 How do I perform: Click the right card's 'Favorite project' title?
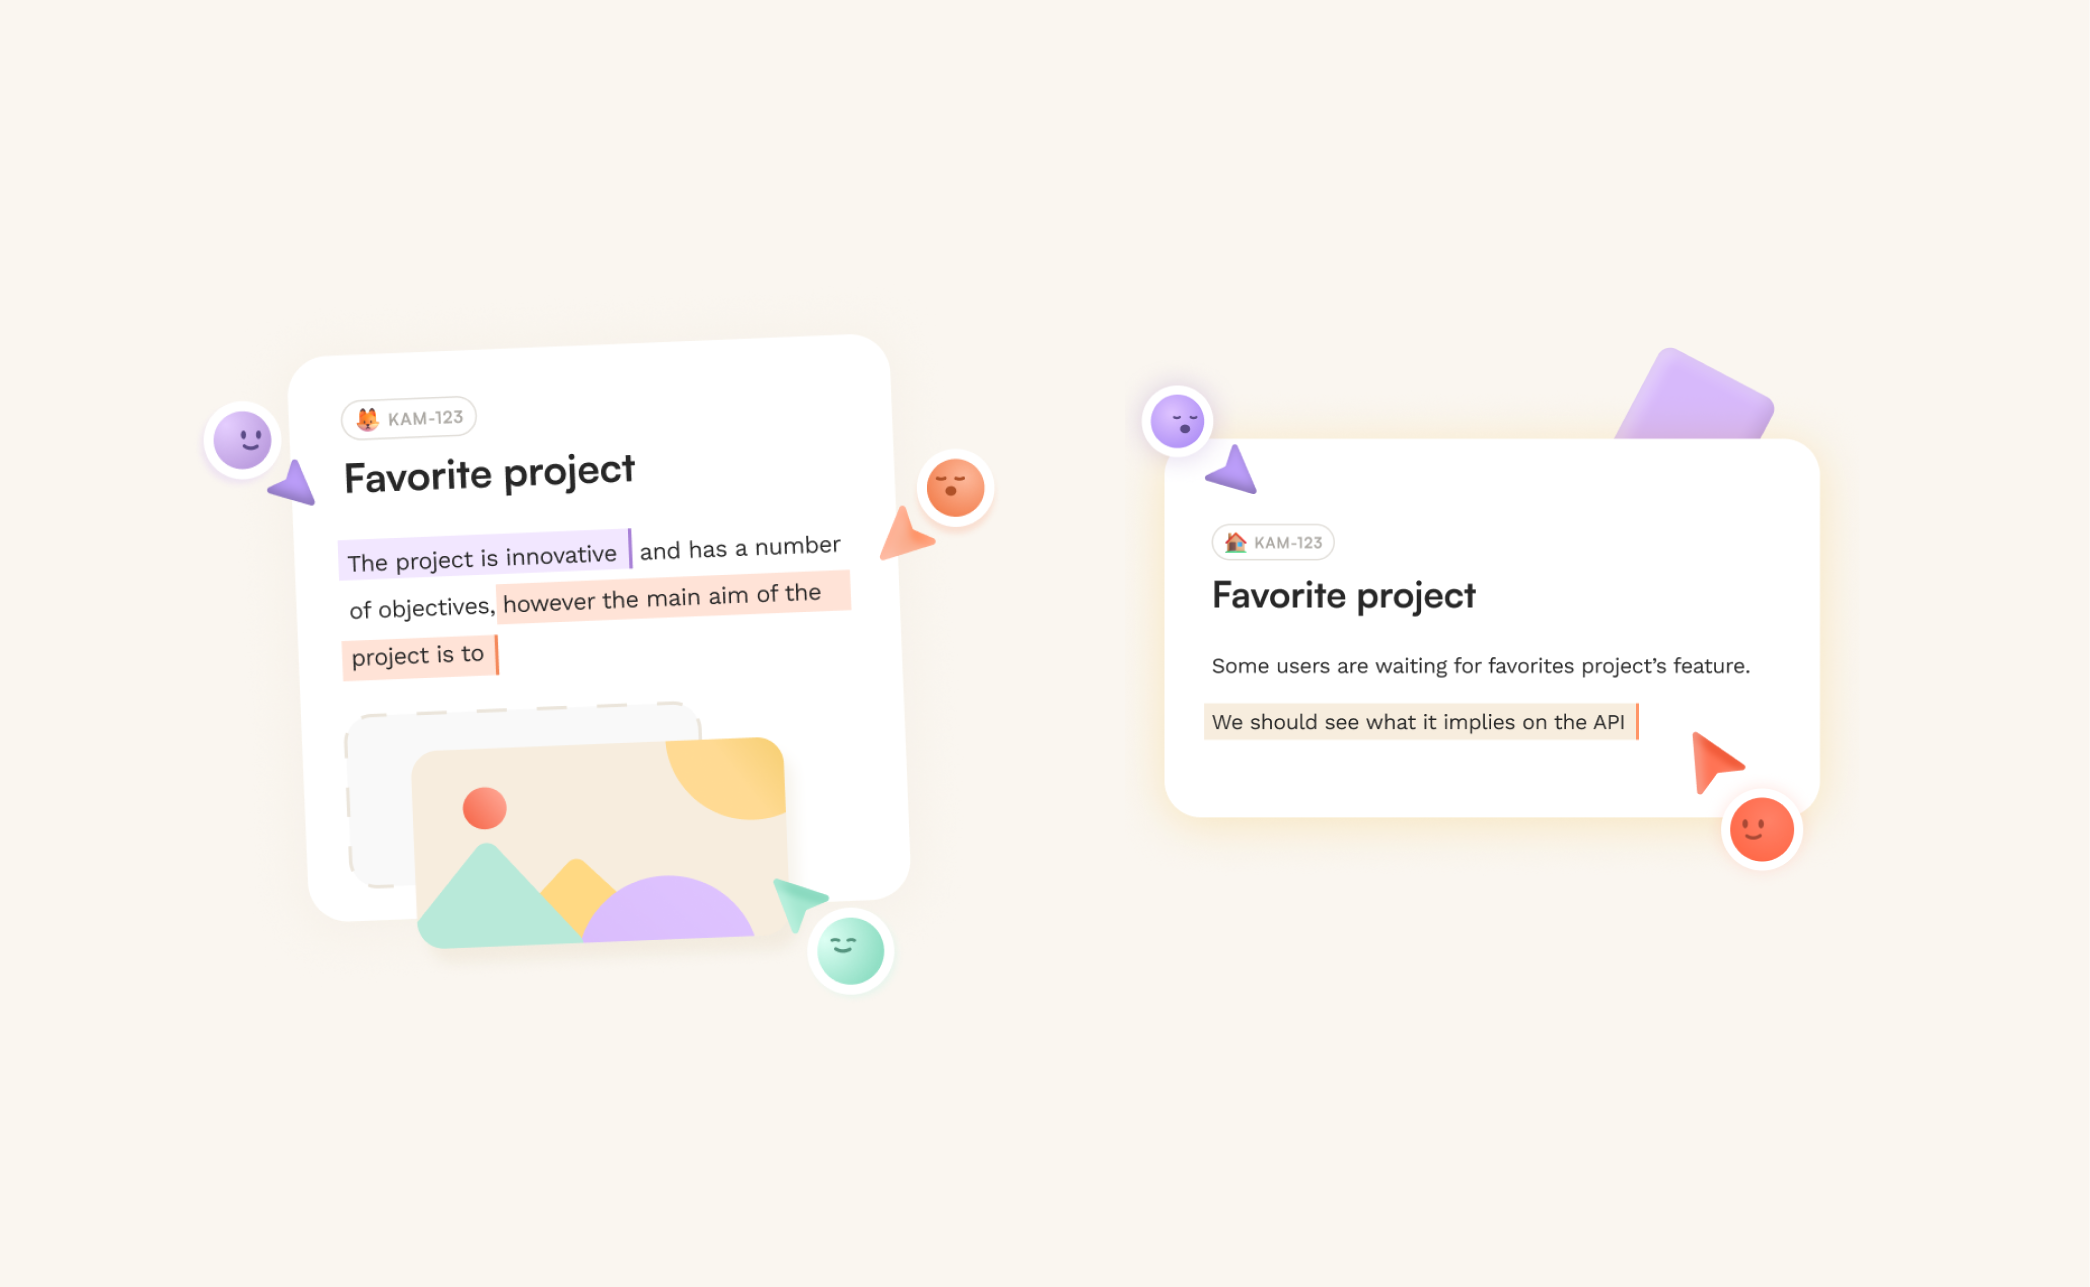[1343, 596]
